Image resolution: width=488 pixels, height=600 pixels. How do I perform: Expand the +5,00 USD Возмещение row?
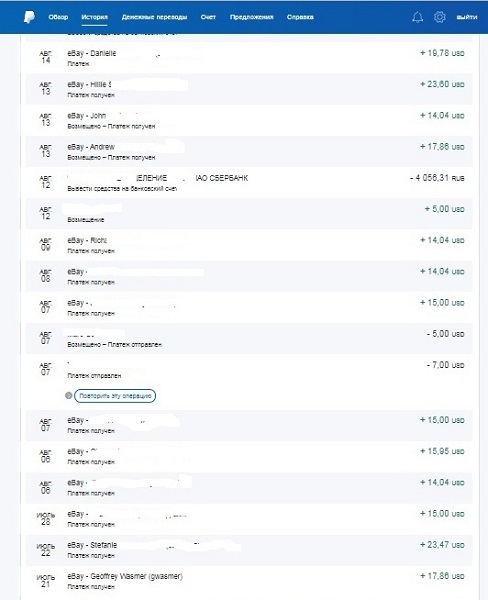pos(249,214)
